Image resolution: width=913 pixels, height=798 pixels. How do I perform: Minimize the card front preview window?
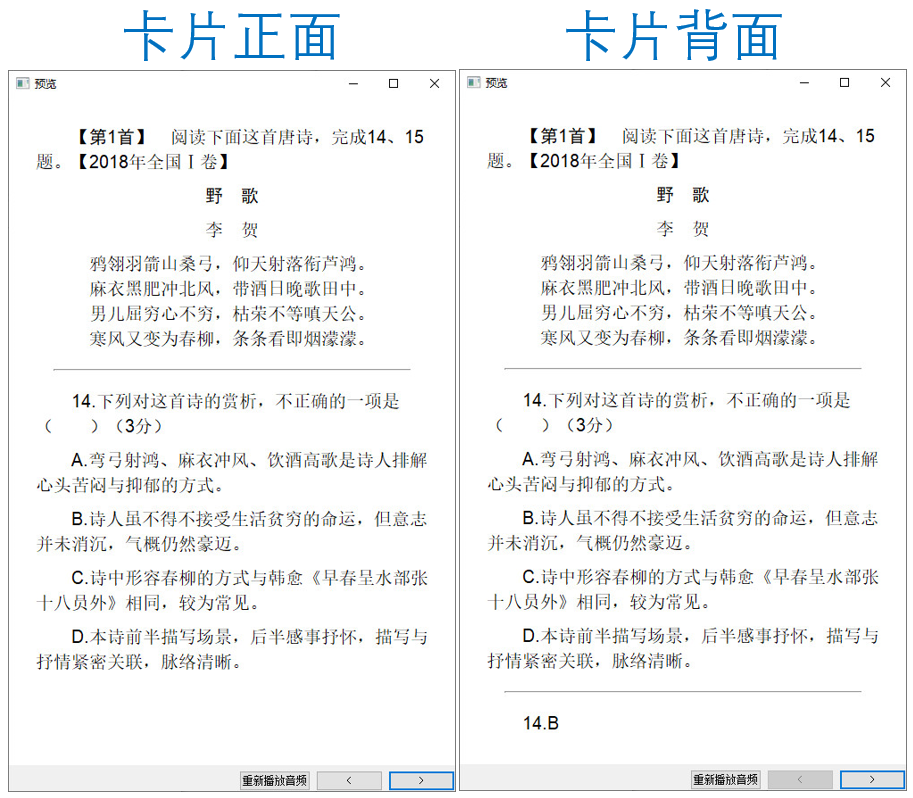coord(353,84)
